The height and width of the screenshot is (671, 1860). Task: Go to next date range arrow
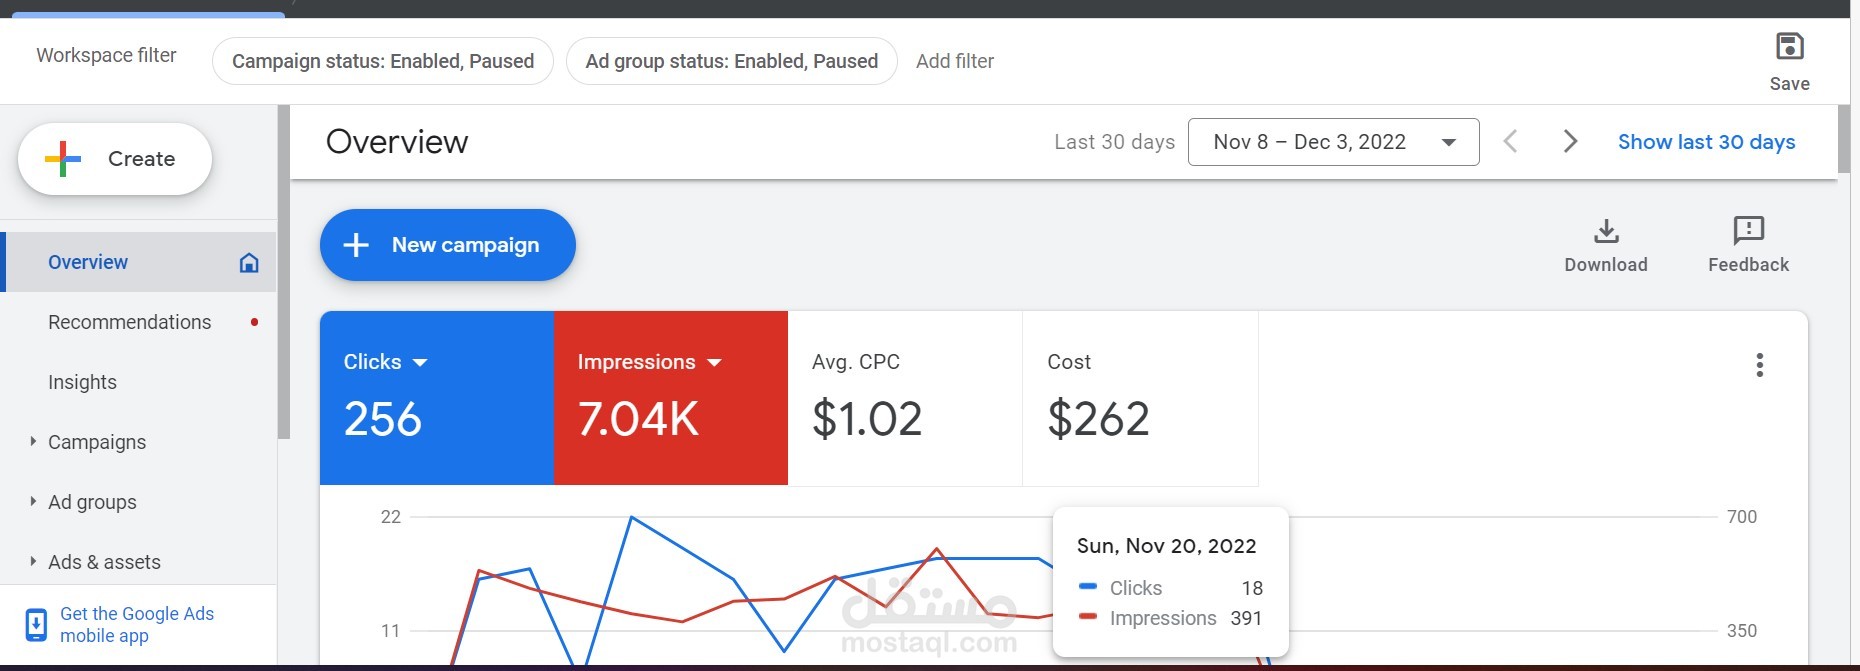(1570, 142)
